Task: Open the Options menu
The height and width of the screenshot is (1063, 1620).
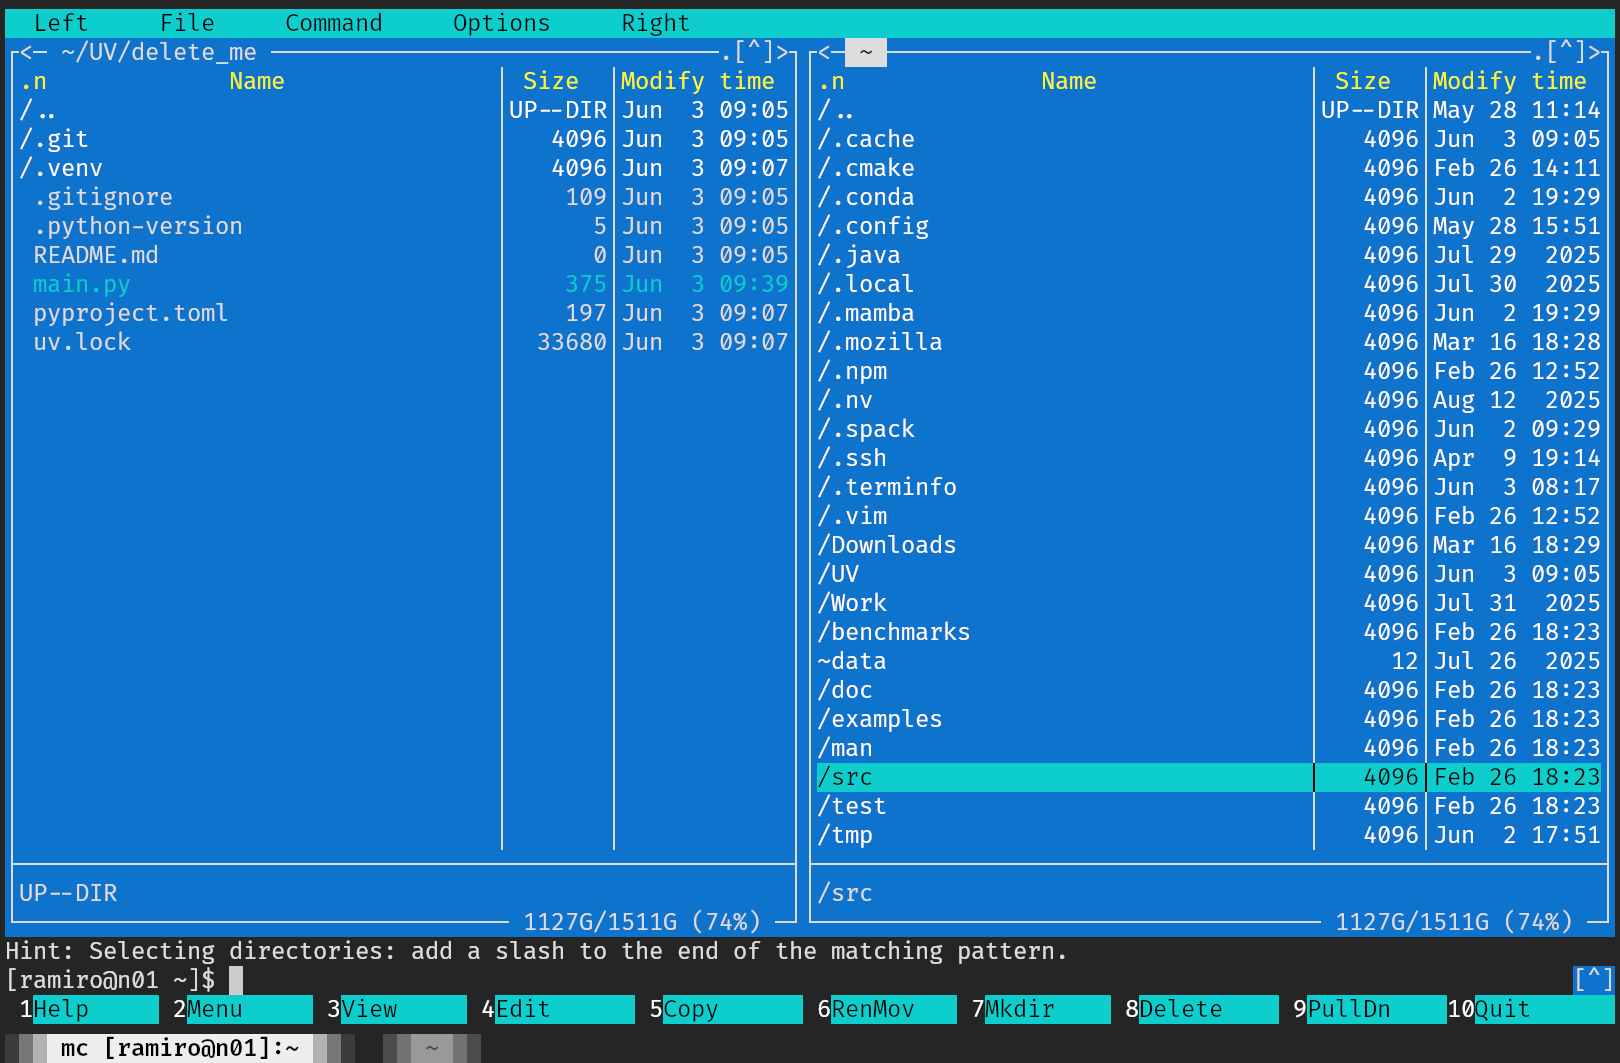Action: (501, 23)
